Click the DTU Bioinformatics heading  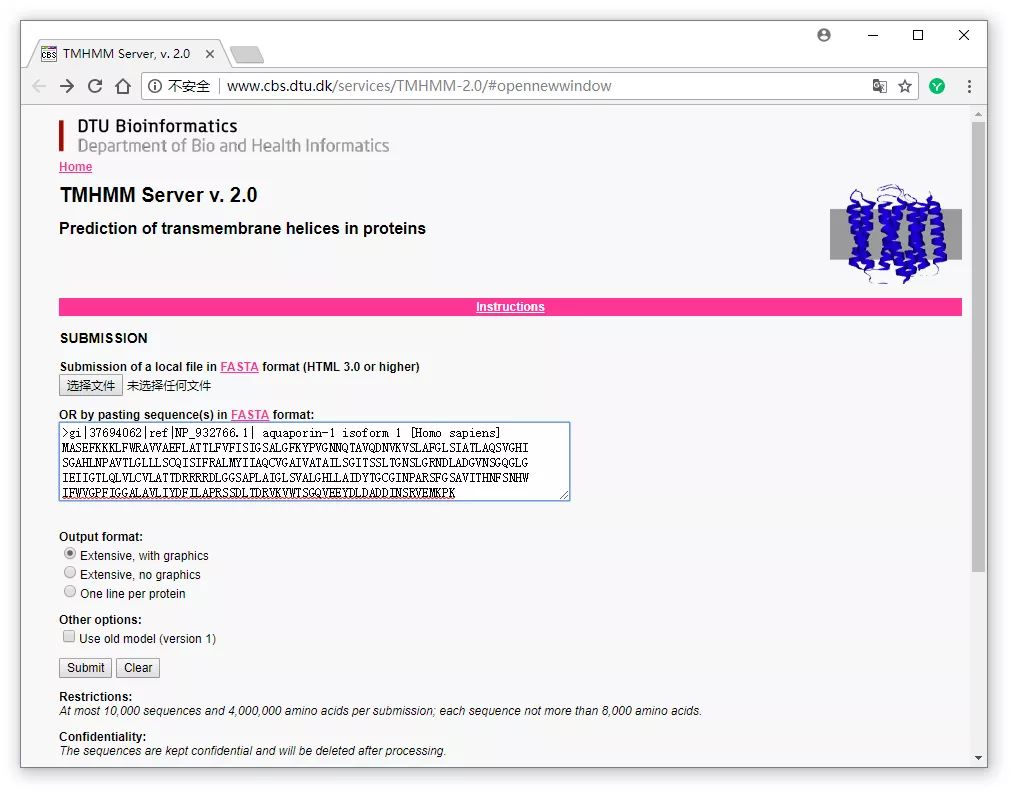157,126
